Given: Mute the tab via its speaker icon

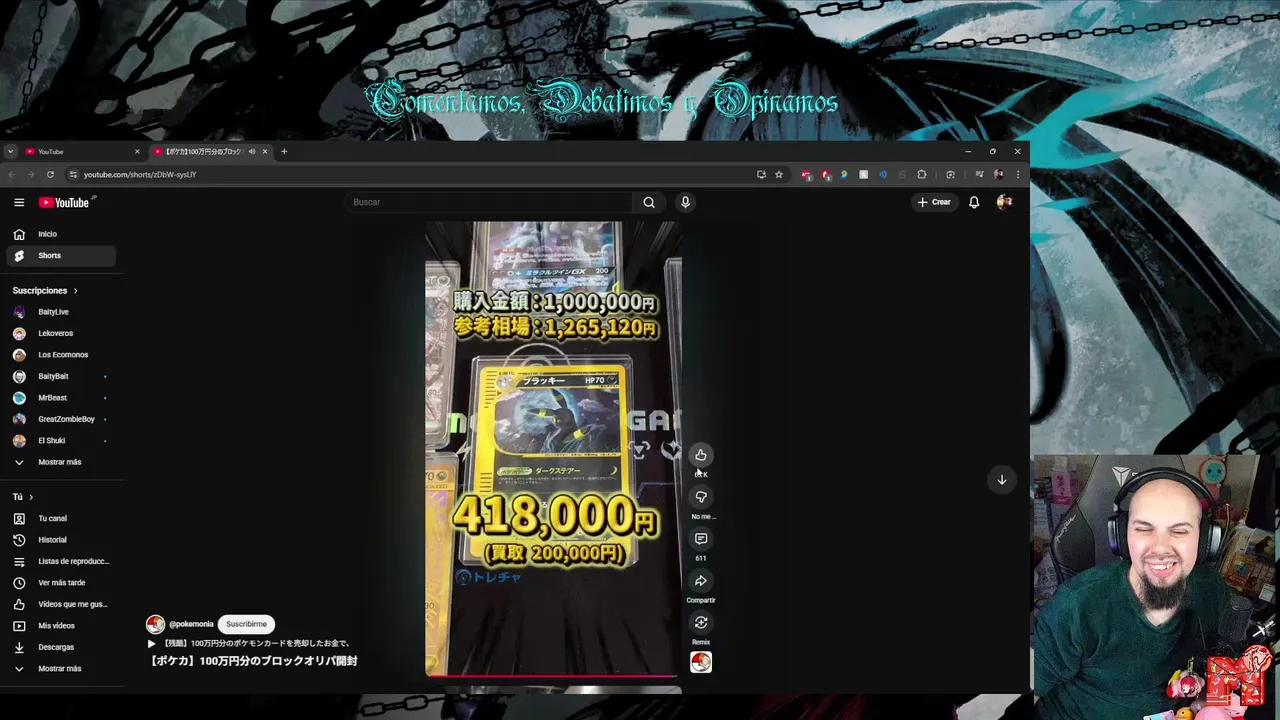Looking at the screenshot, I should coord(252,152).
